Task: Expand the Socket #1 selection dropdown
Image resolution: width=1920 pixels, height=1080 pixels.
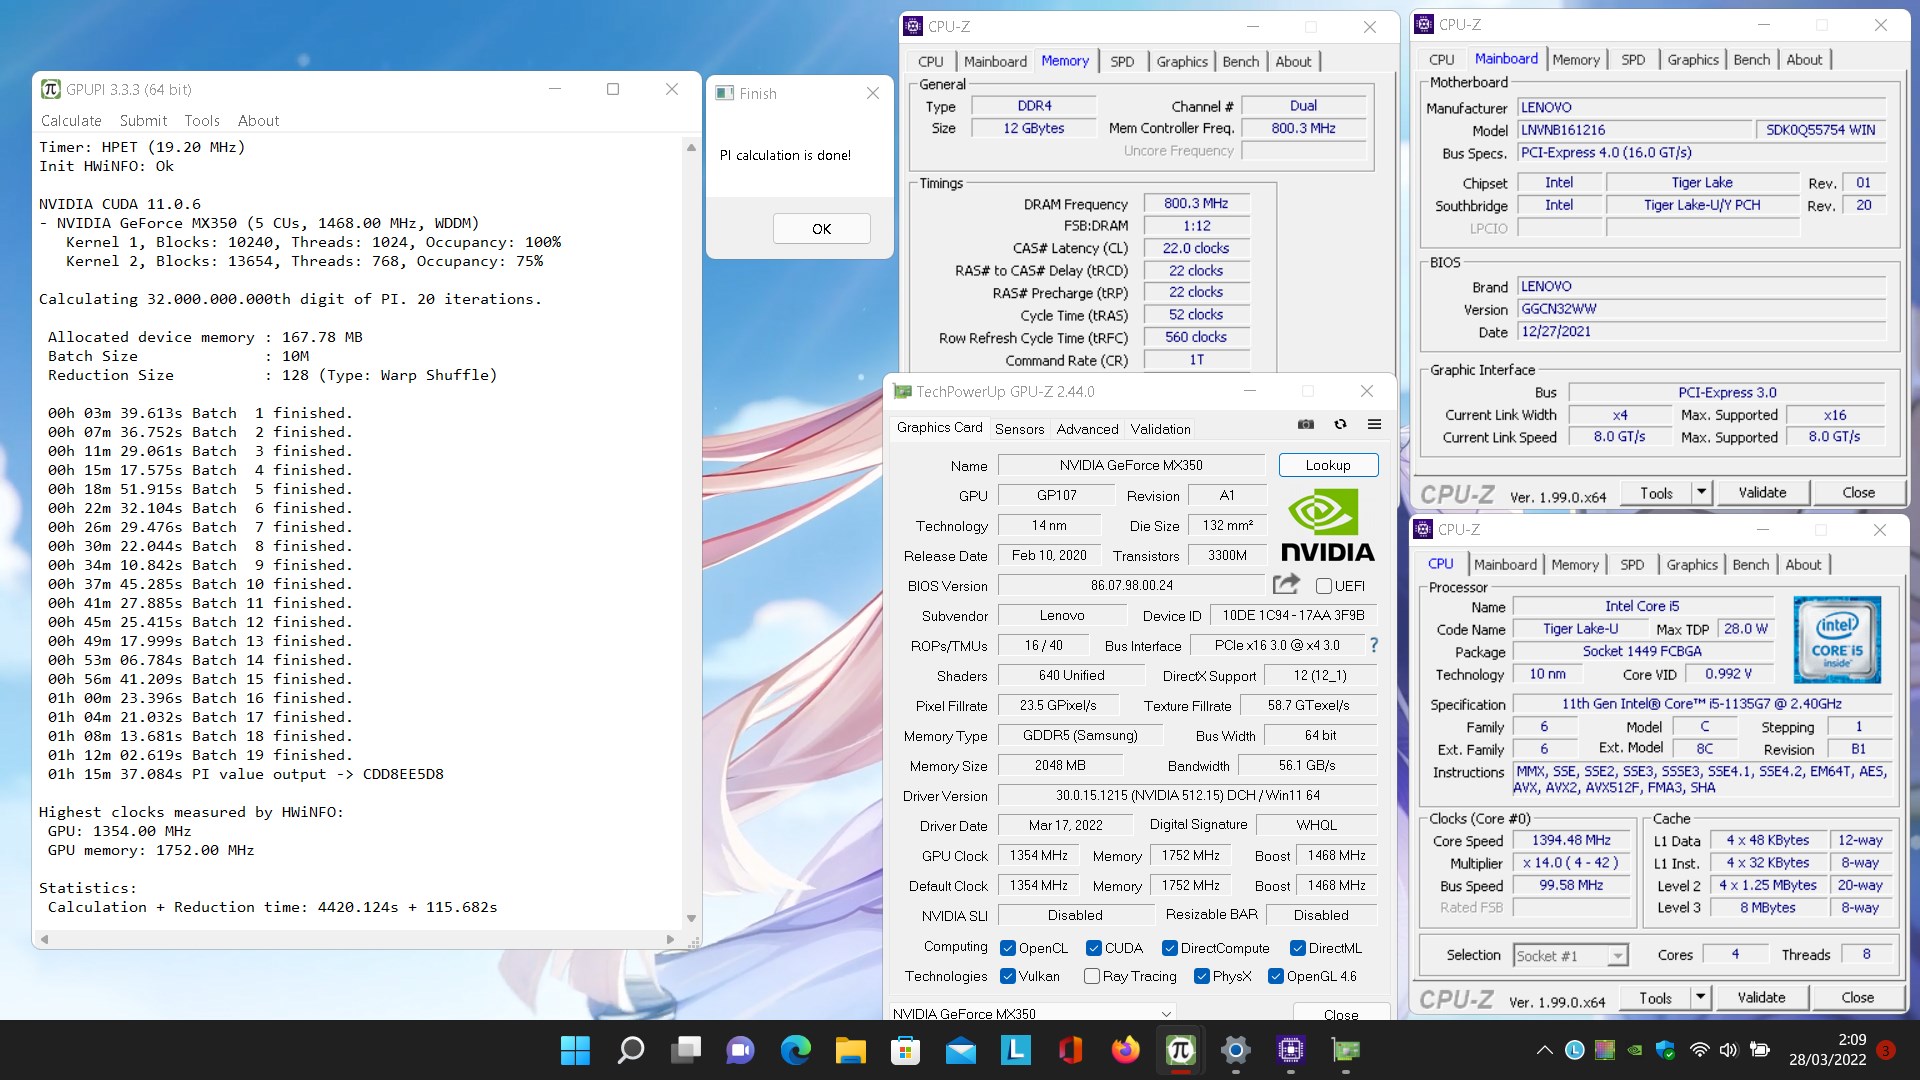Action: [x=1617, y=956]
